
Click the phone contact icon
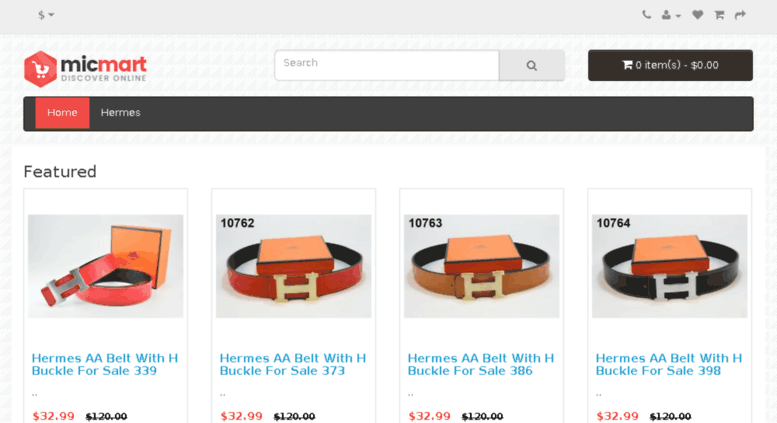point(646,15)
